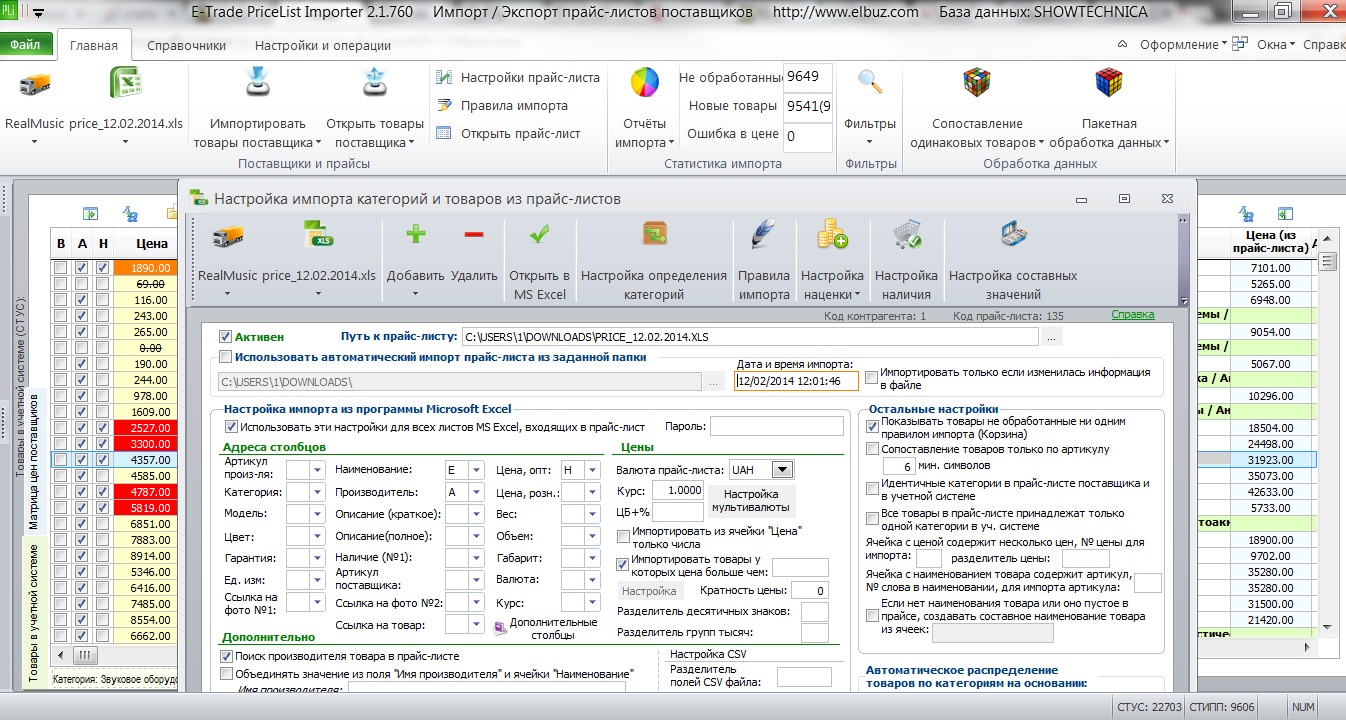Tick Все товары принадлежат только одной категории
1346x720 pixels.
click(x=872, y=517)
